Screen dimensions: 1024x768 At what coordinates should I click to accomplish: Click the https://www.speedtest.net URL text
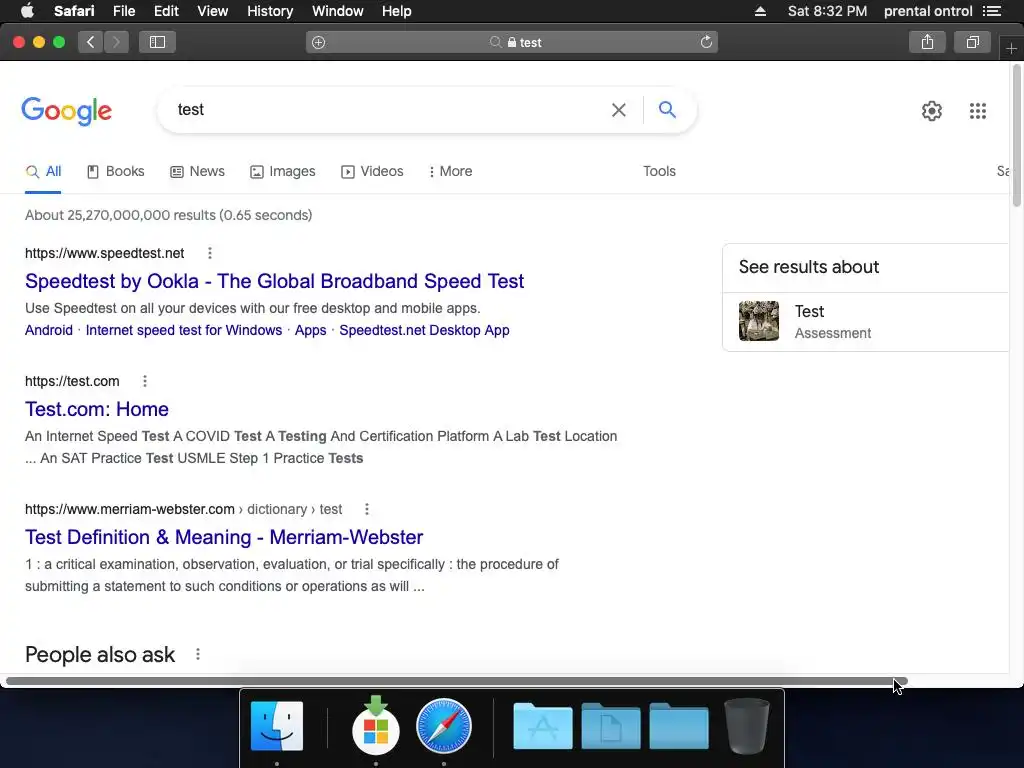pyautogui.click(x=104, y=253)
